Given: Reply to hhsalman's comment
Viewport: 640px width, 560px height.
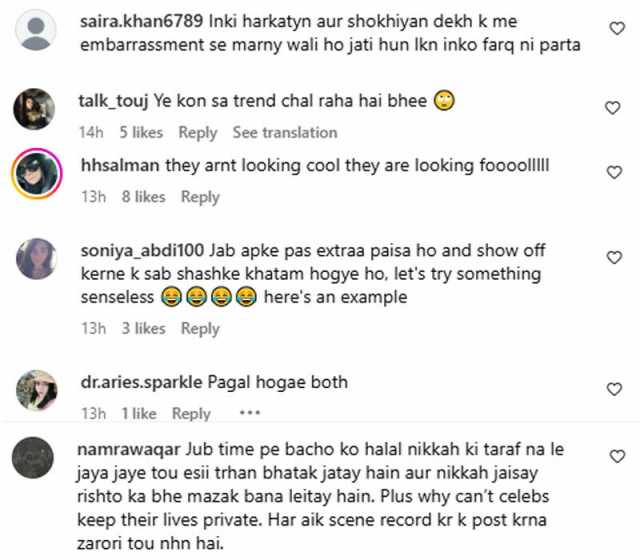Looking at the screenshot, I should tap(200, 197).
